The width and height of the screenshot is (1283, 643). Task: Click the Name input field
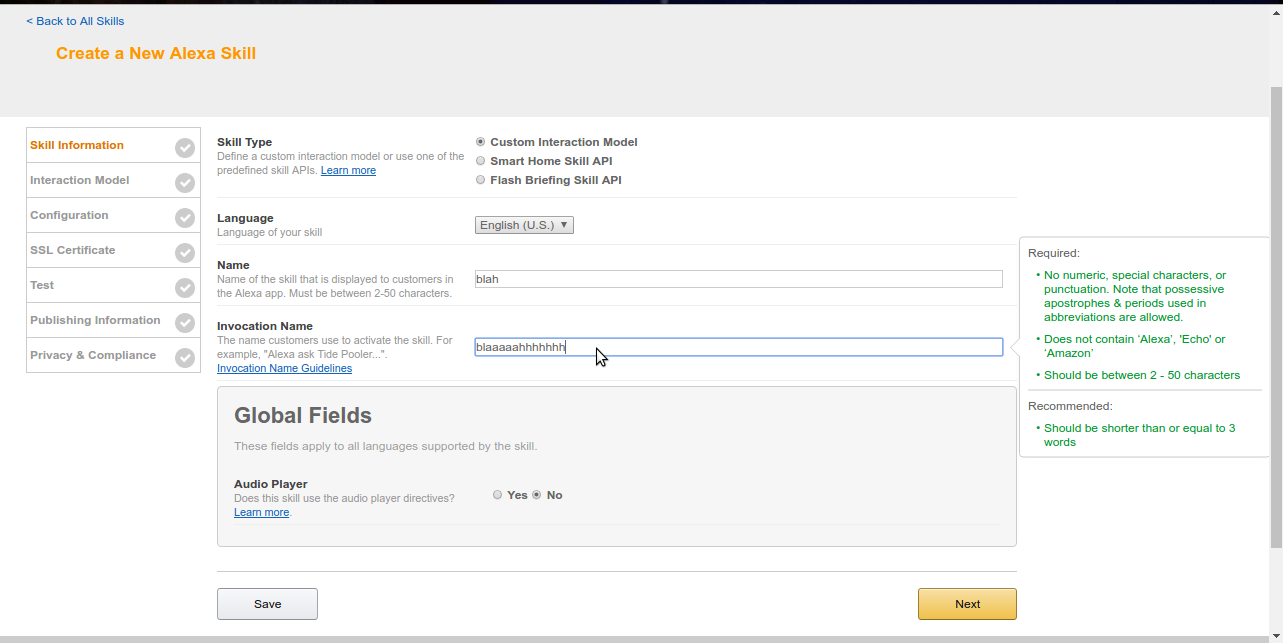(x=739, y=279)
